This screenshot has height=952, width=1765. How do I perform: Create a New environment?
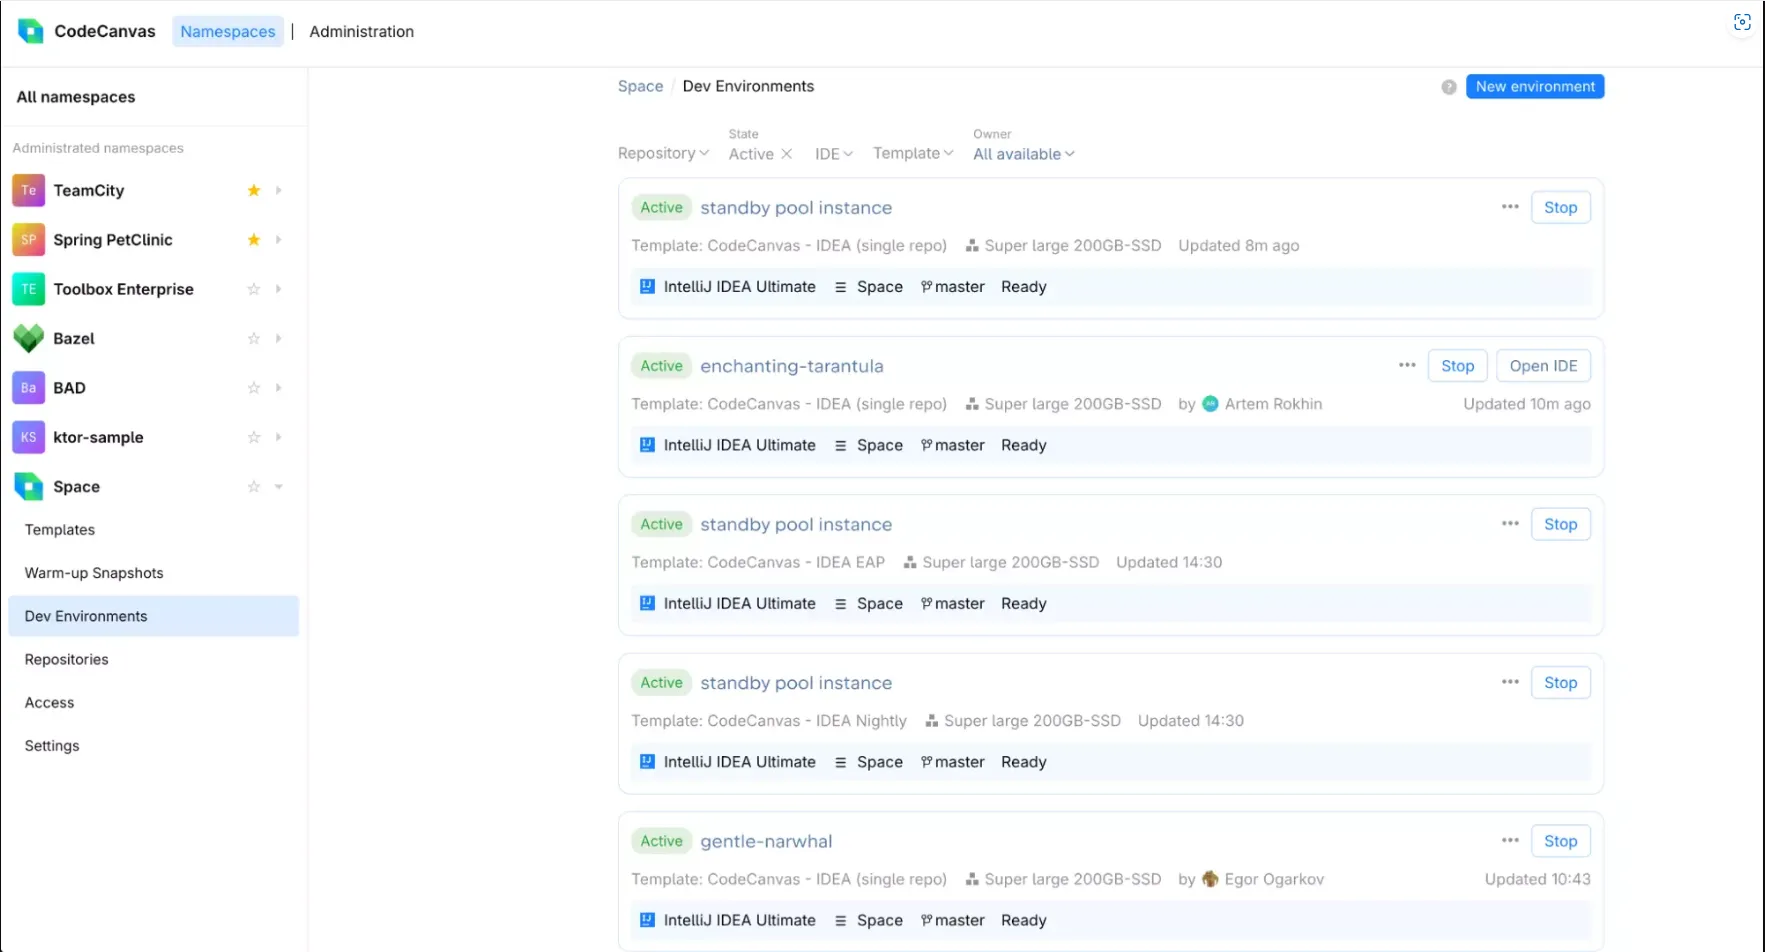pos(1534,87)
